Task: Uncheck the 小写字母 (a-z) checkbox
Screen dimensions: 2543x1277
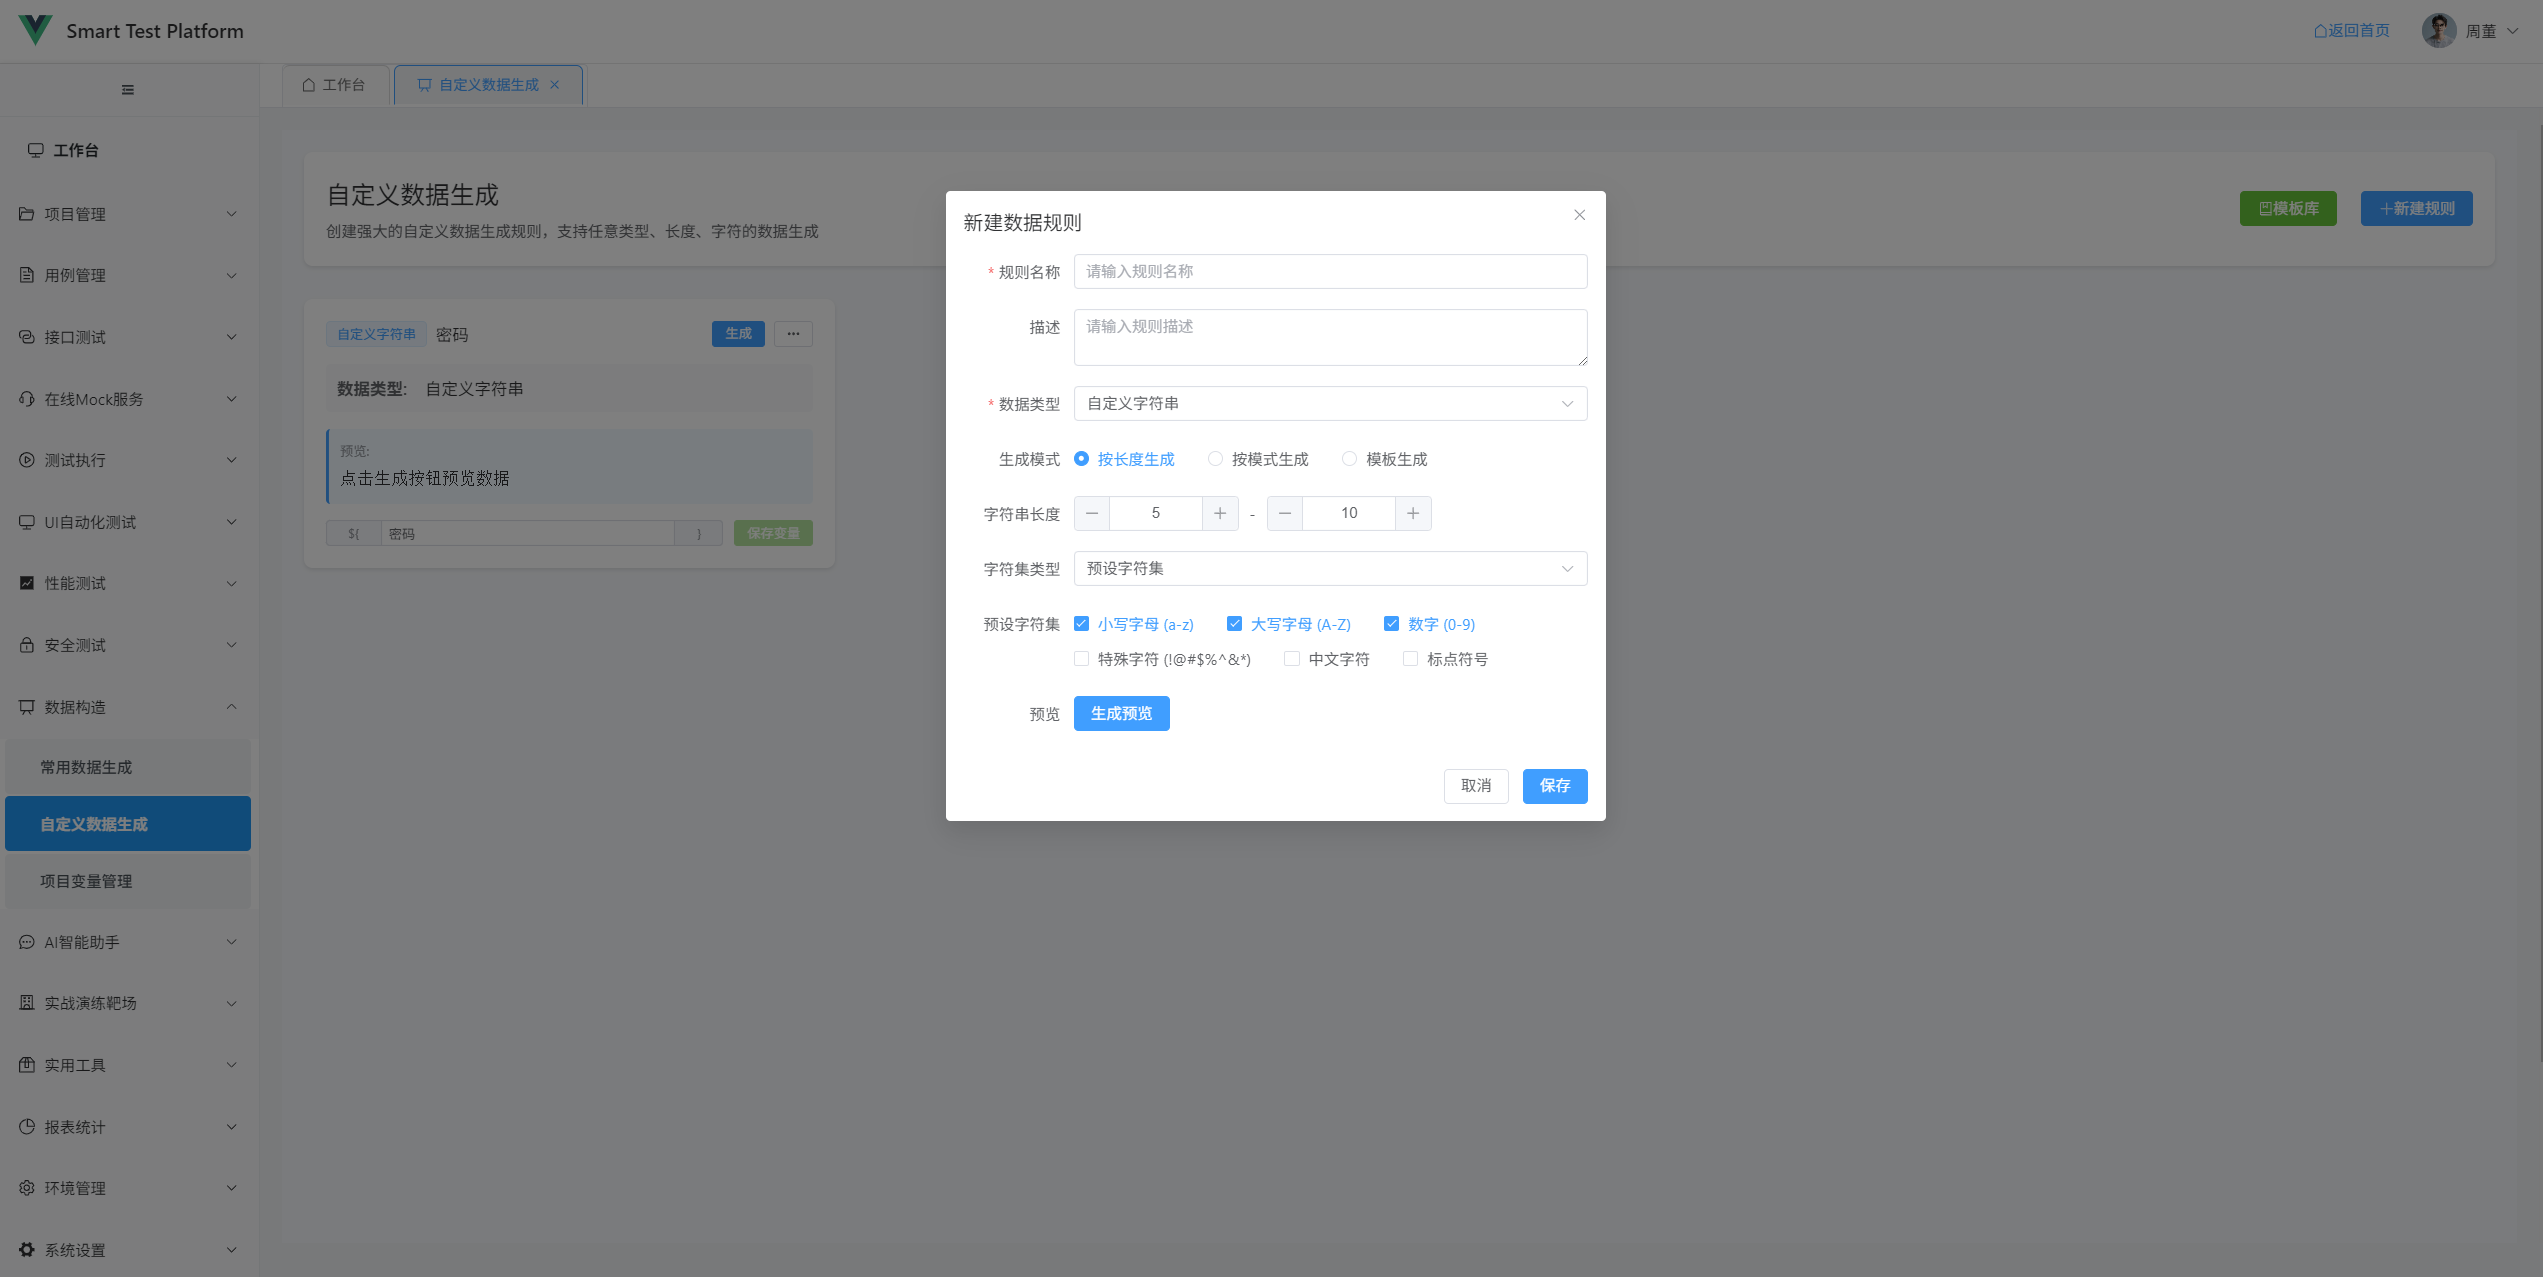Action: (1081, 624)
